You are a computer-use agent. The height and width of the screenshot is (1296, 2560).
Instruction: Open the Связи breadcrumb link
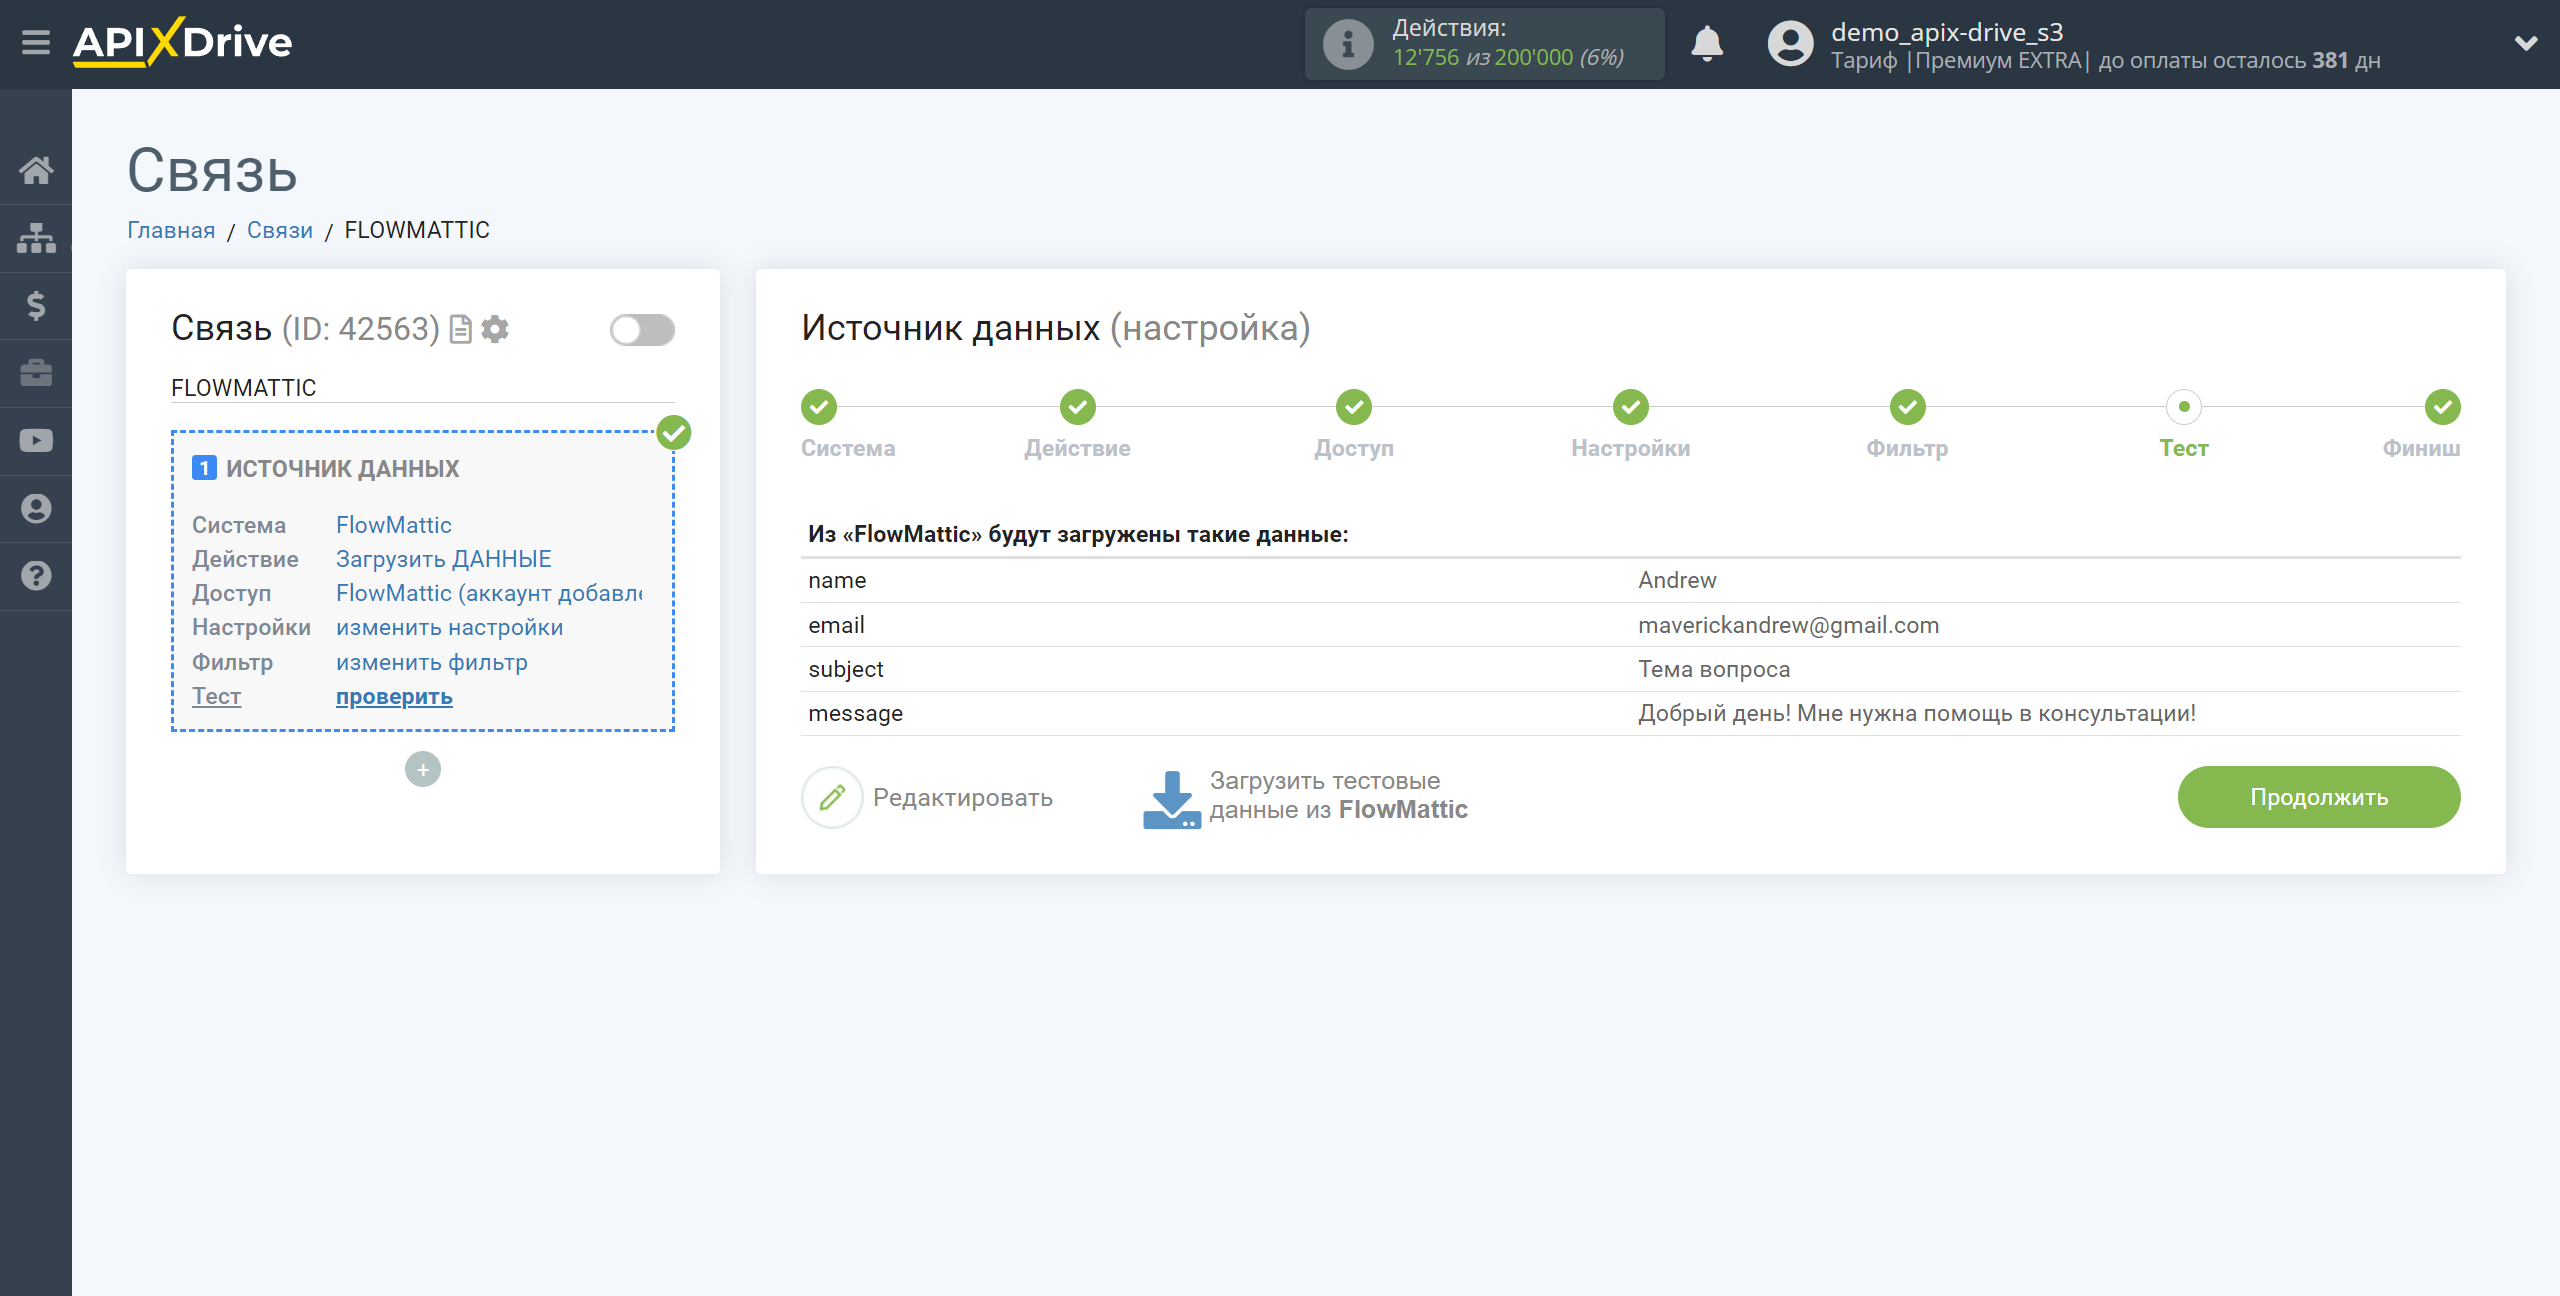(x=280, y=230)
